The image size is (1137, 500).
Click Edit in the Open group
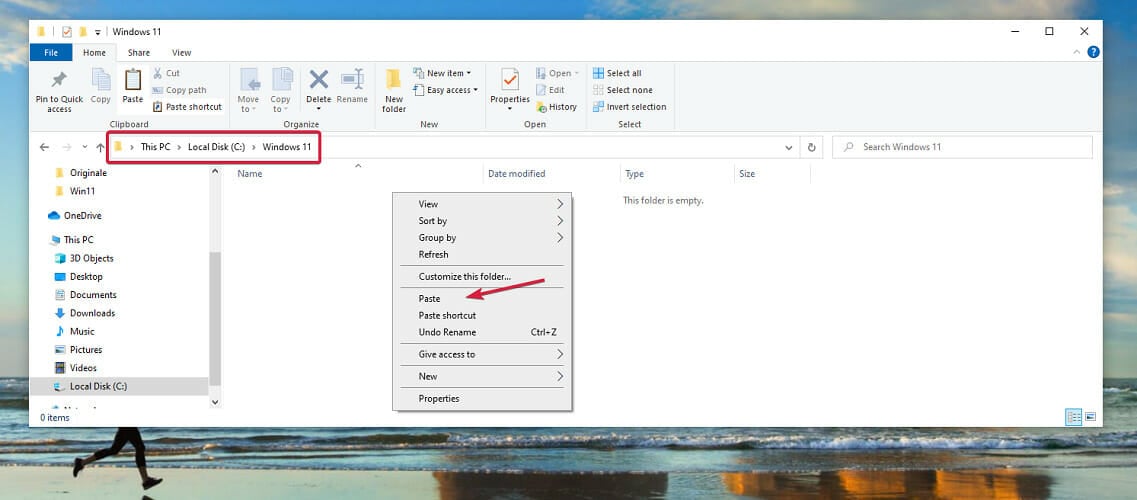(550, 90)
